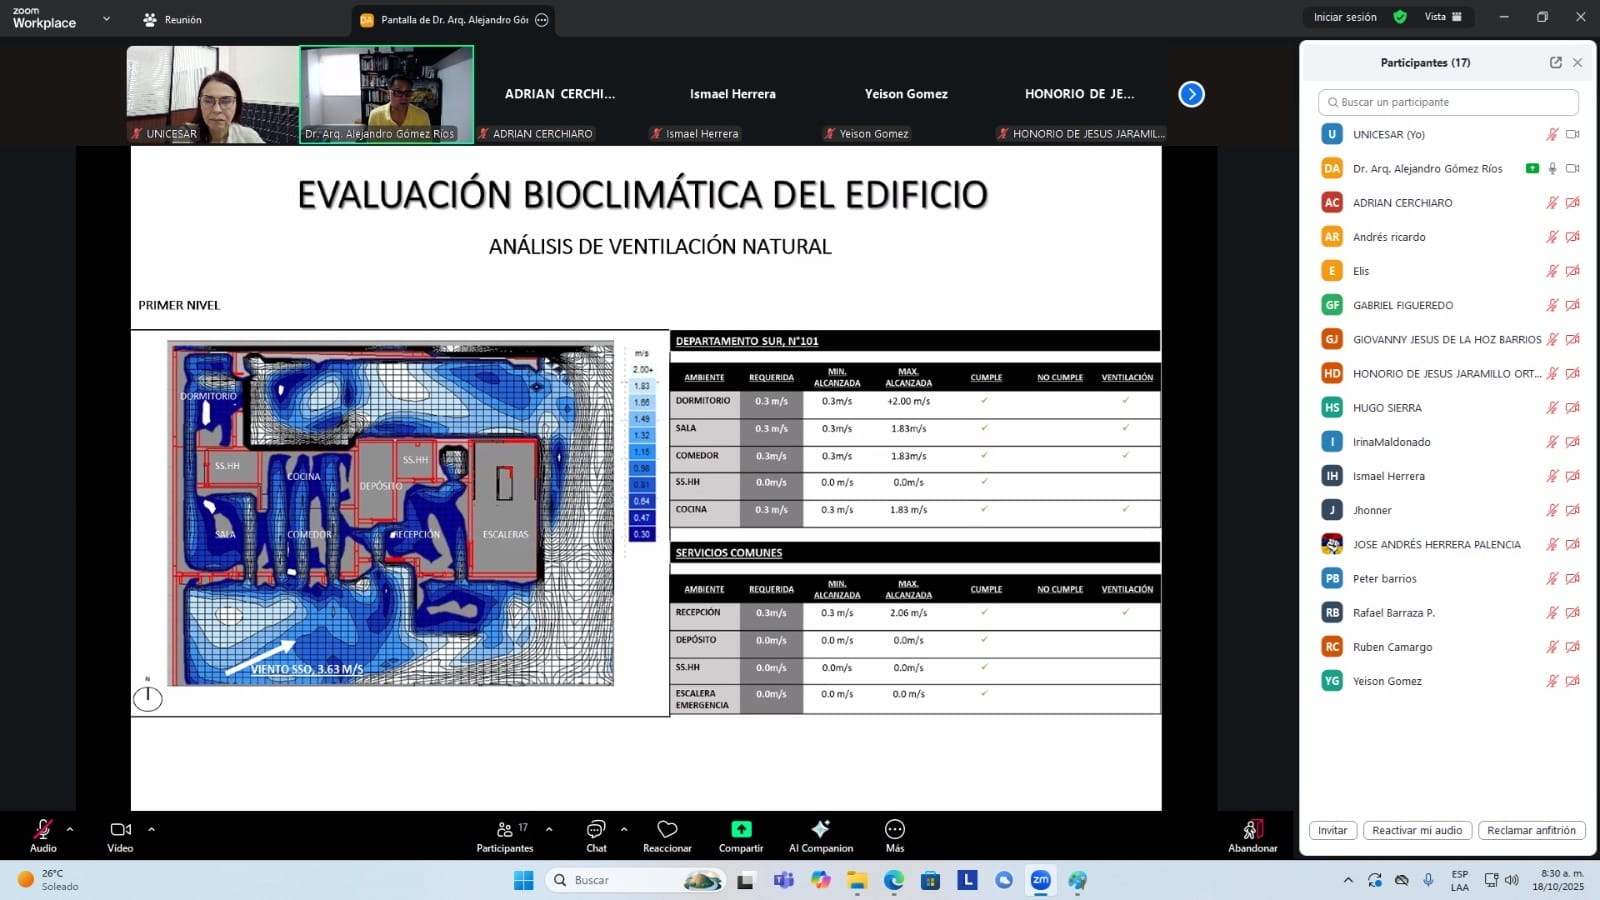1600x900 pixels.
Task: Open the Zoom Workplace dropdown arrow
Action: coord(106,19)
